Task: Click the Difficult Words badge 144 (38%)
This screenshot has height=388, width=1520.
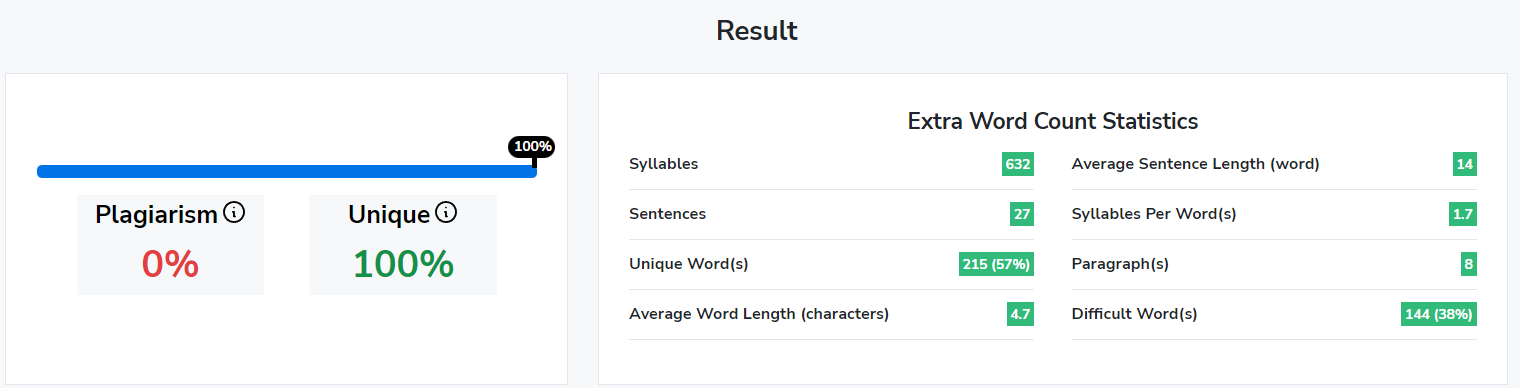Action: 1439,314
